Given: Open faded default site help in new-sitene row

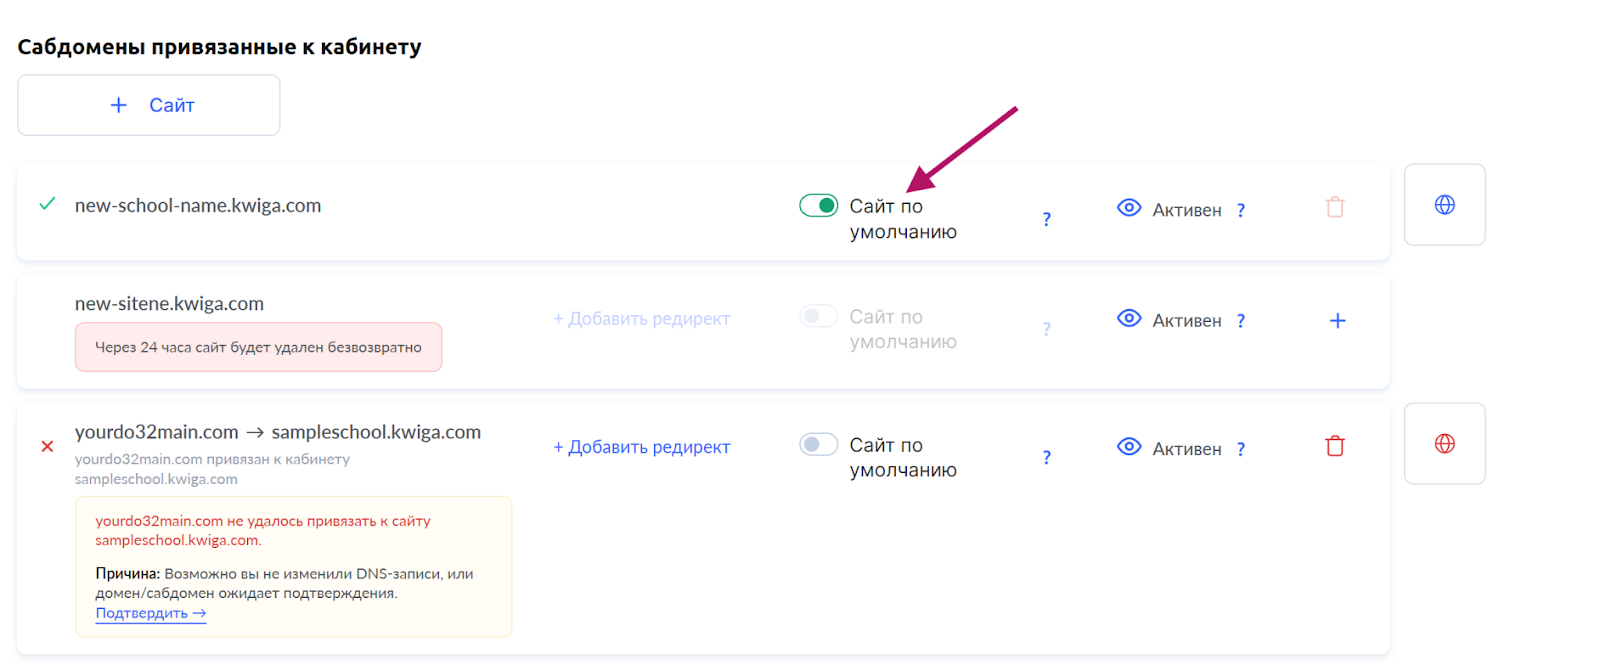Looking at the screenshot, I should 1047,329.
